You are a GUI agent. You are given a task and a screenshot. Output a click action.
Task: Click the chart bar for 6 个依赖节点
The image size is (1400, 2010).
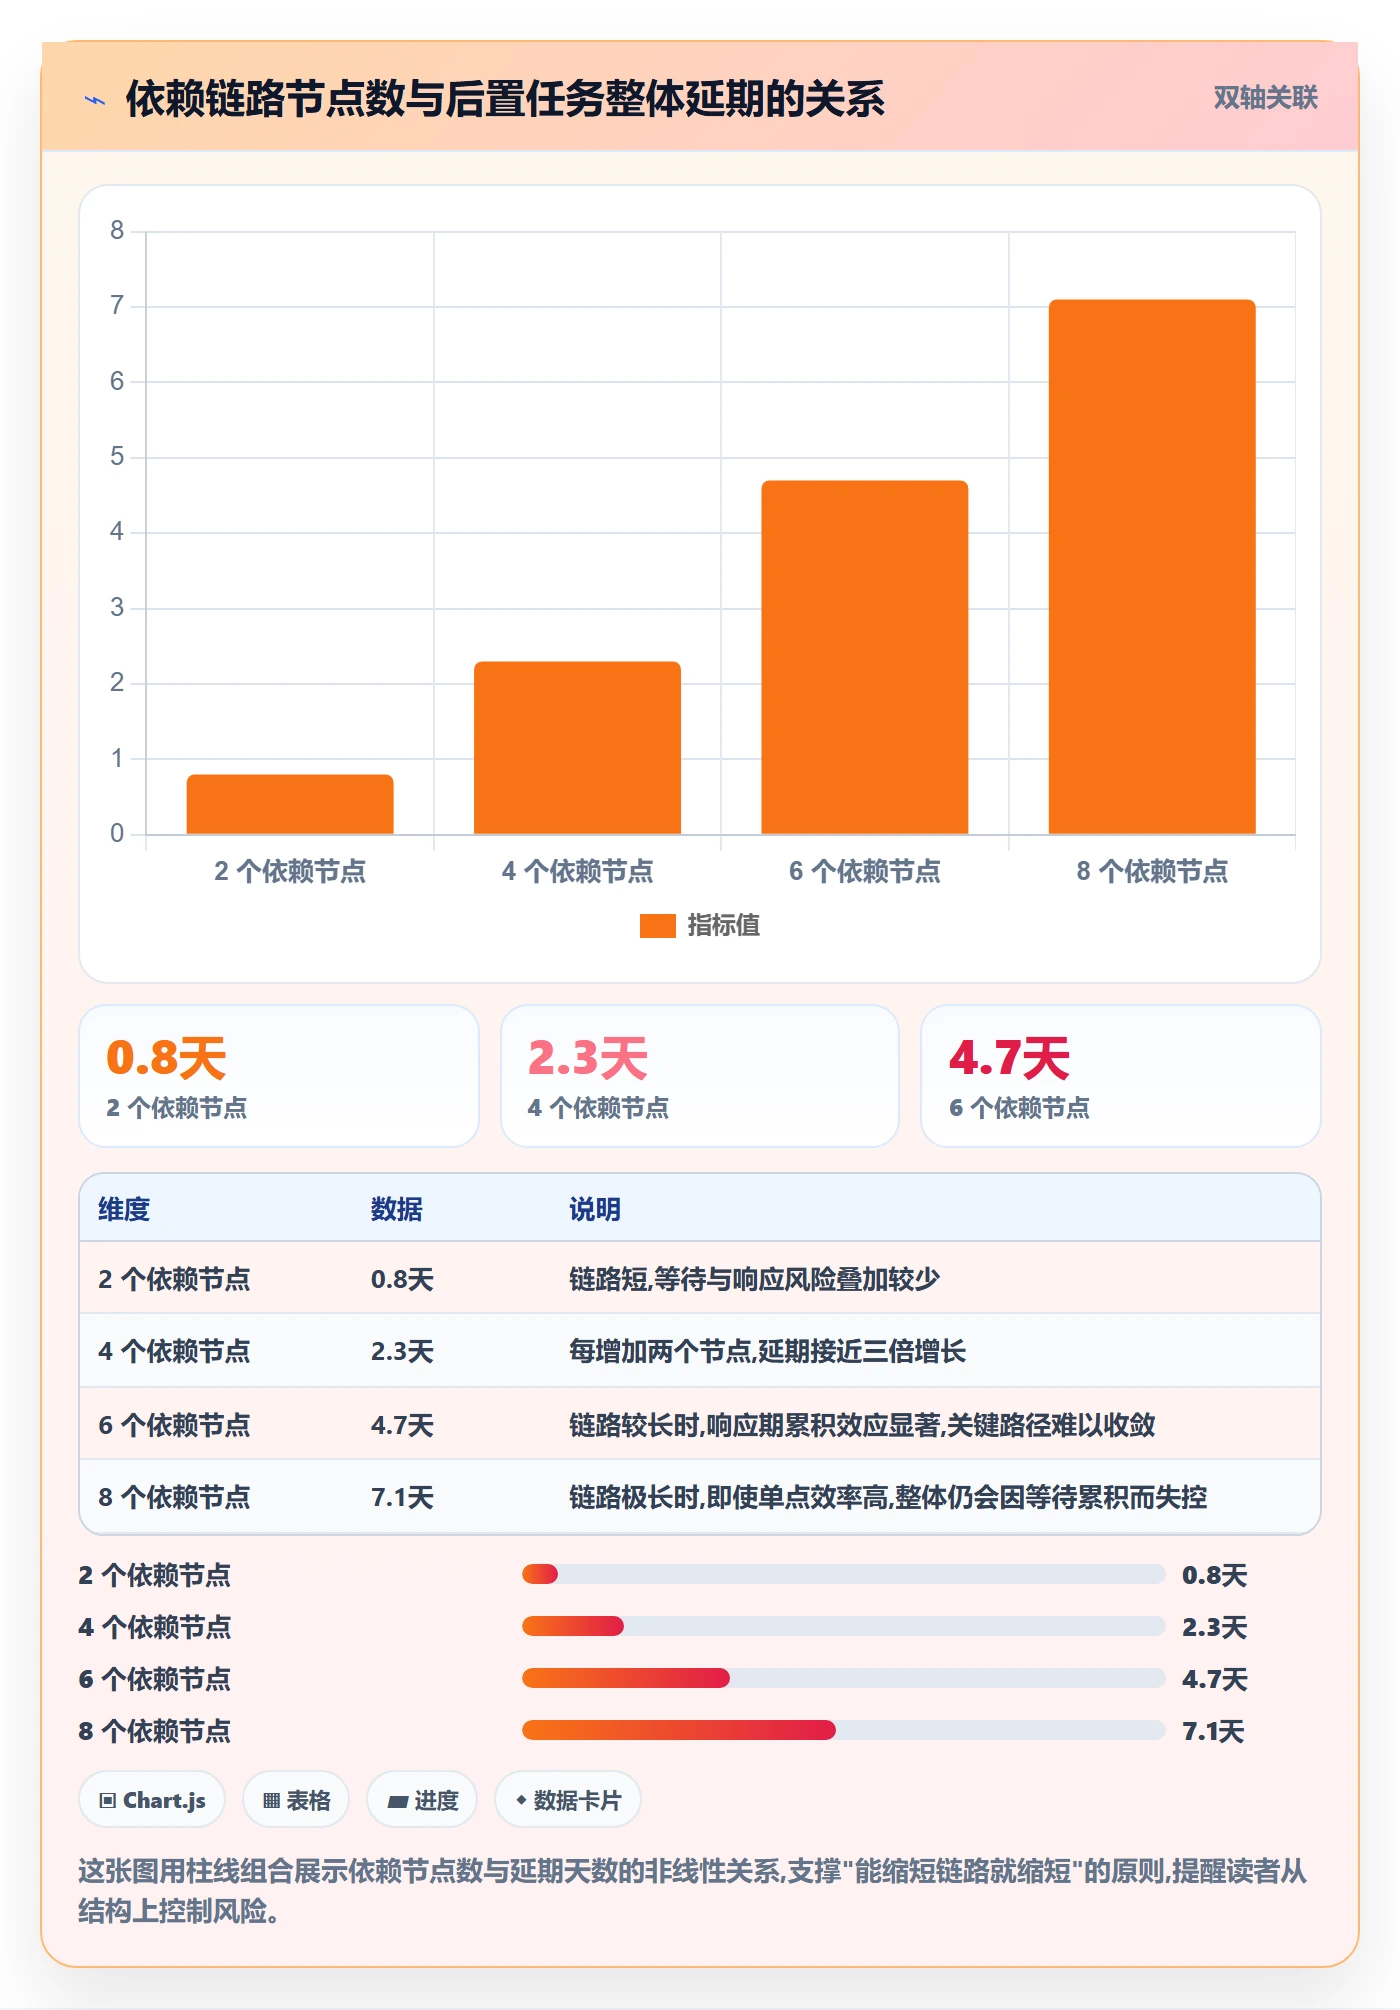pos(865,657)
